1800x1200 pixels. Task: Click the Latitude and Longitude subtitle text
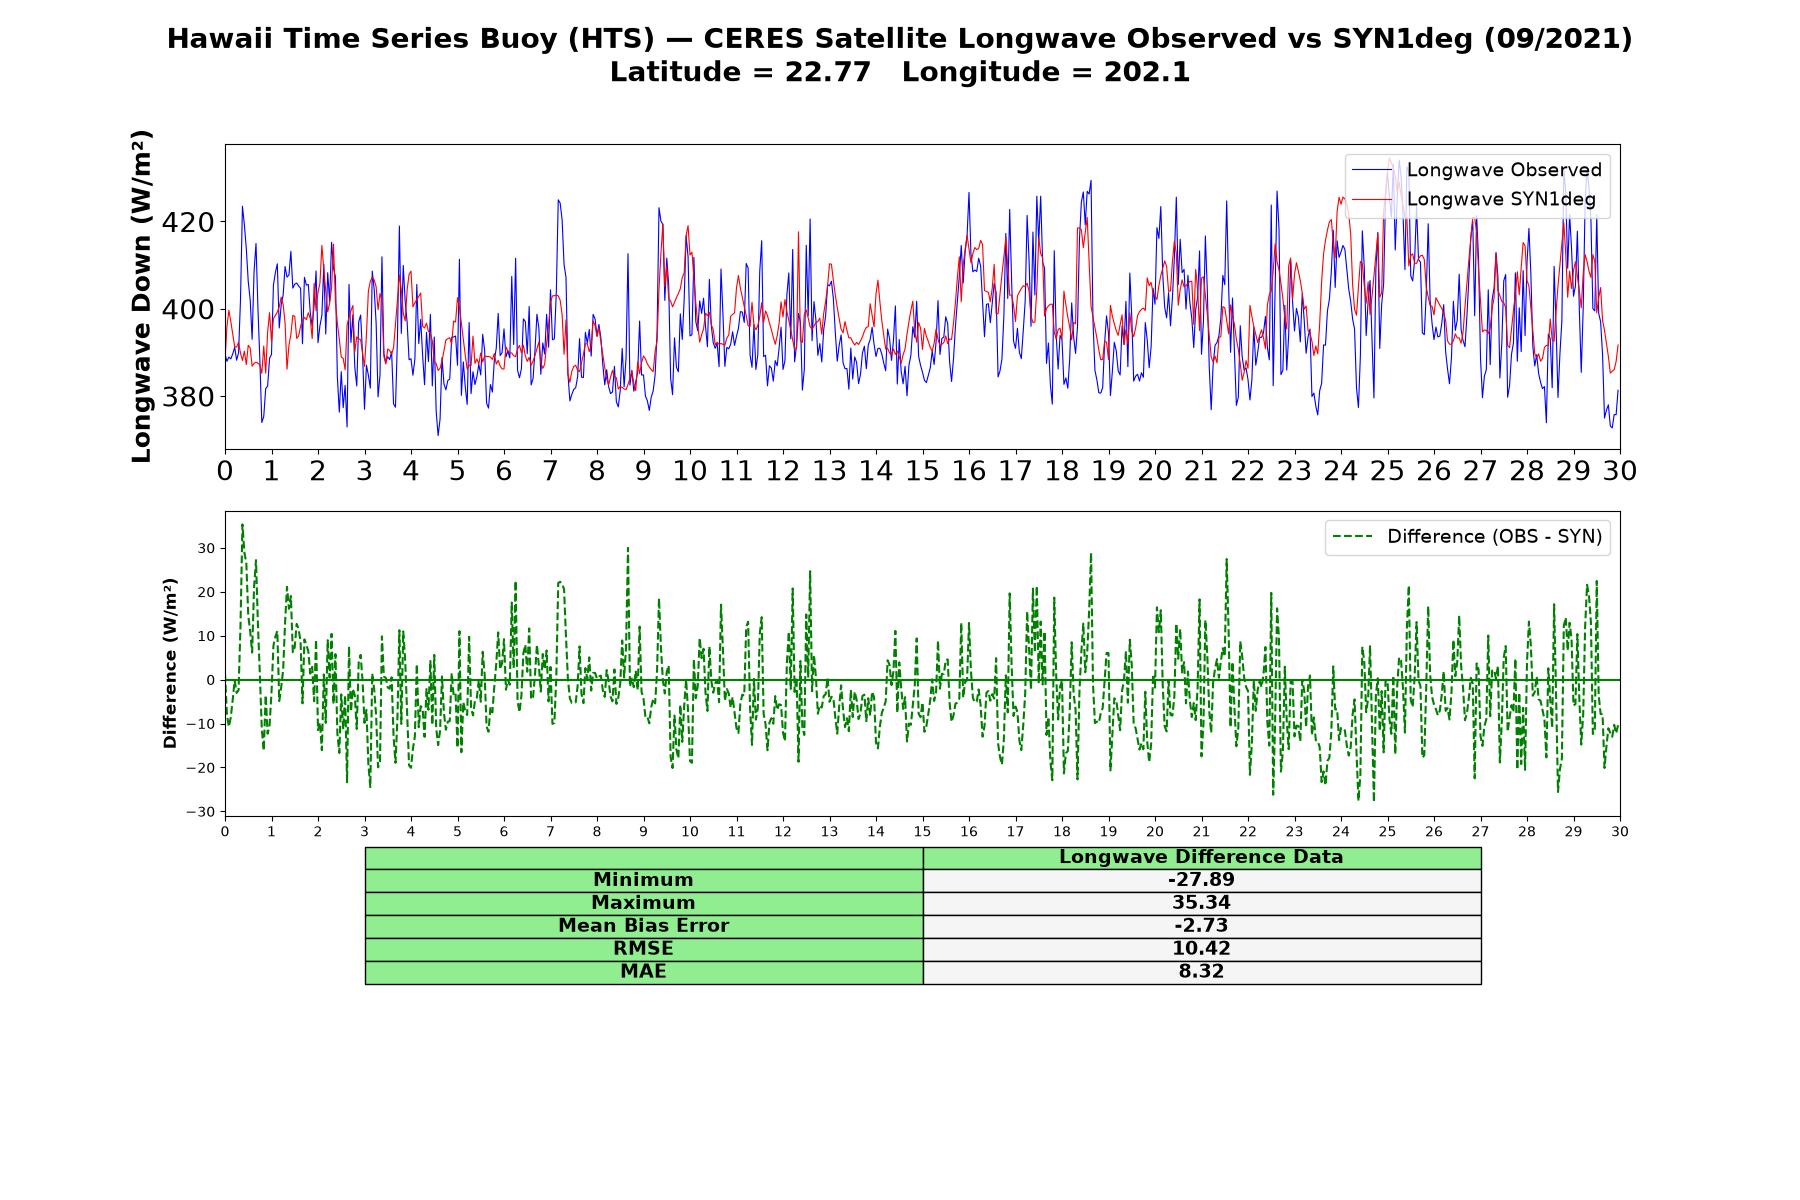pos(900,73)
